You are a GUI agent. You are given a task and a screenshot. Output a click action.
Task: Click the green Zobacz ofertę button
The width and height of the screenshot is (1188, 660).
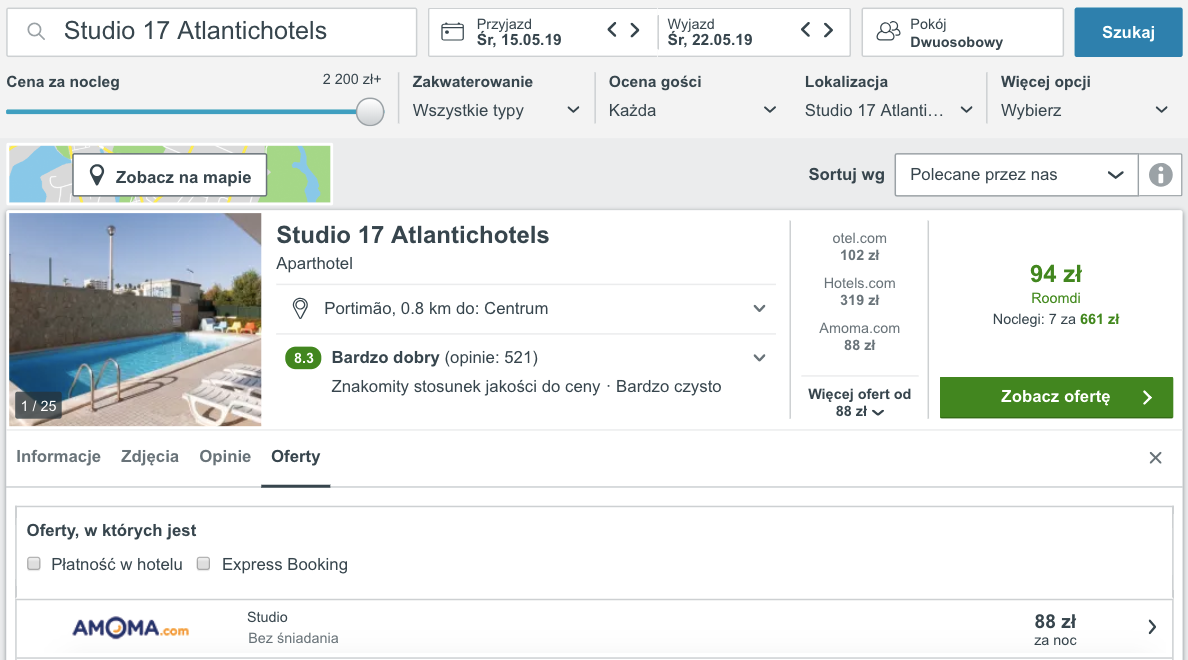(1056, 397)
